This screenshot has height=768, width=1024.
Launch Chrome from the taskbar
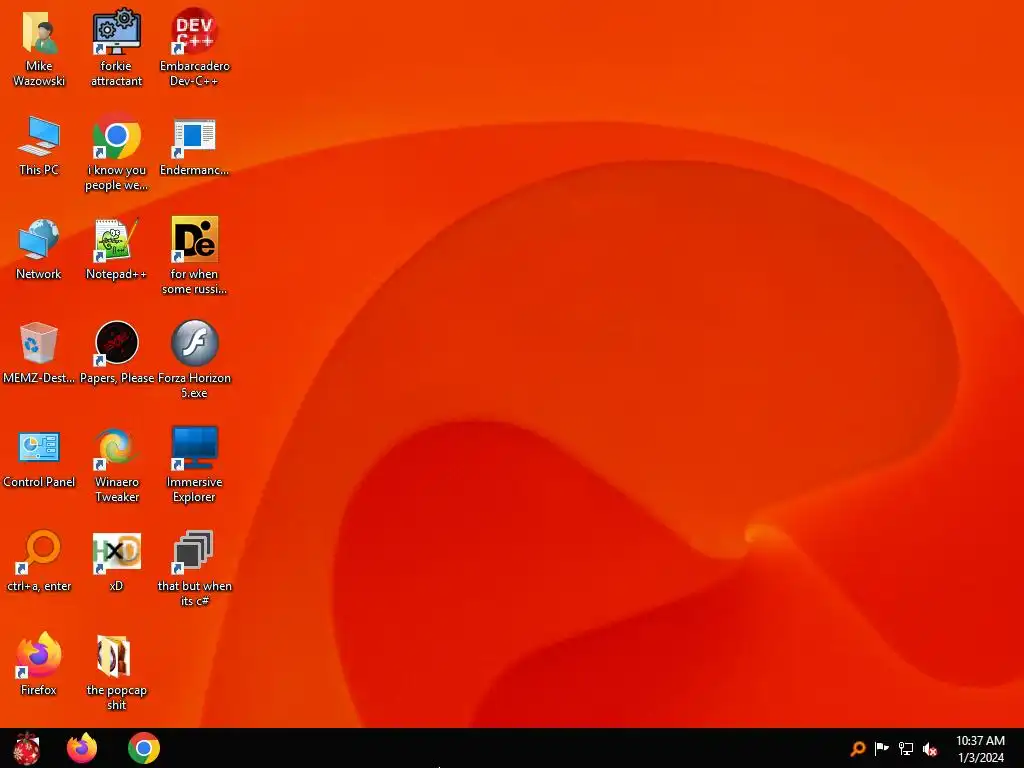click(144, 748)
